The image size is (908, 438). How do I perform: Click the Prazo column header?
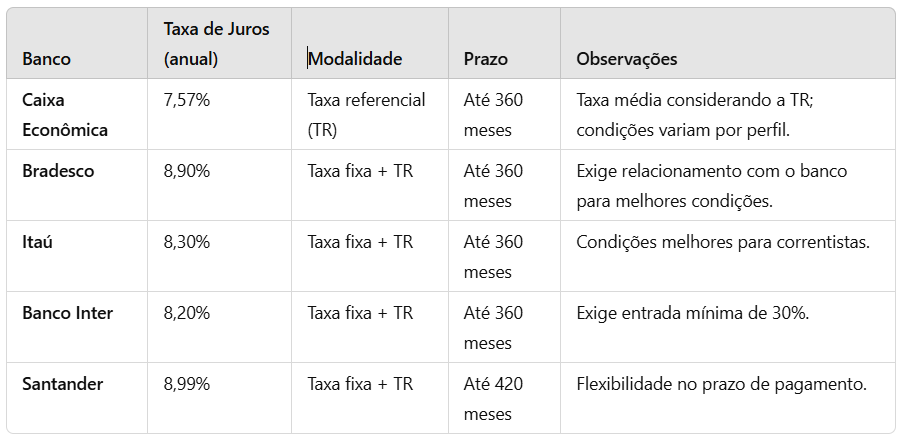click(486, 59)
